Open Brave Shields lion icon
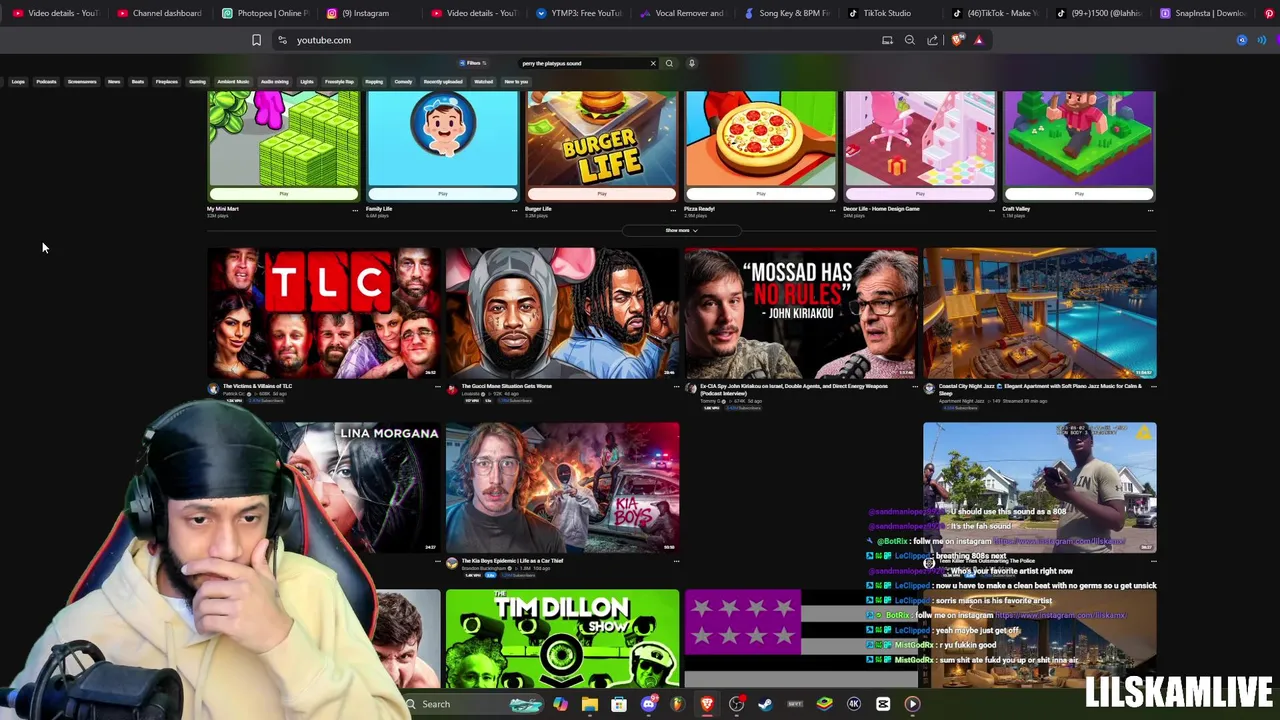Screen dimensions: 1280x720 [x=958, y=40]
